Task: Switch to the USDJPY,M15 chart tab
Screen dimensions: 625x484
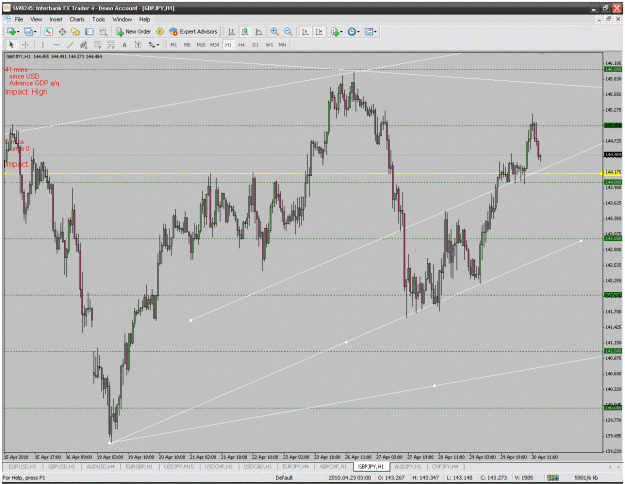Action: (x=179, y=466)
